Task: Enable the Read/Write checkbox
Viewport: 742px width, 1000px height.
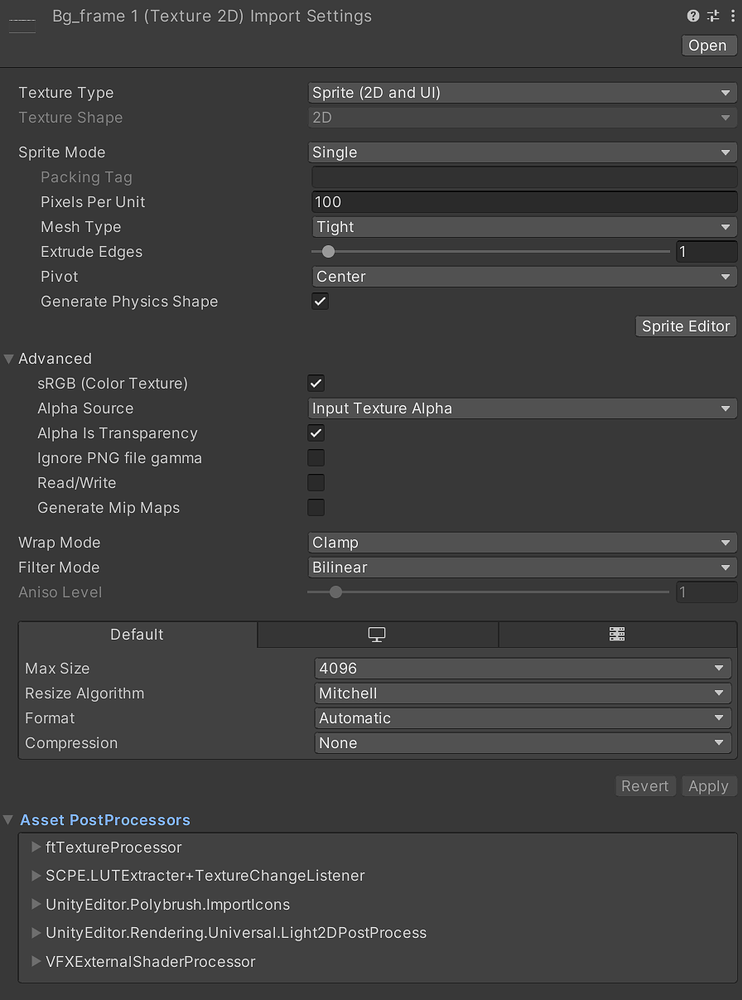Action: pos(315,482)
